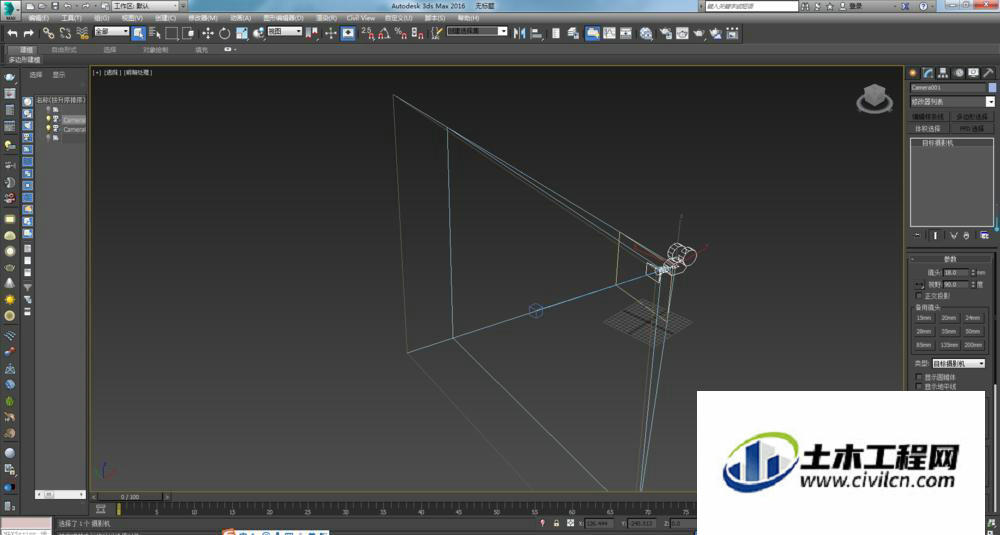Screen dimensions: 1000x535
Task: Select the 200mm stock lens button
Action: pyautogui.click(x=973, y=345)
